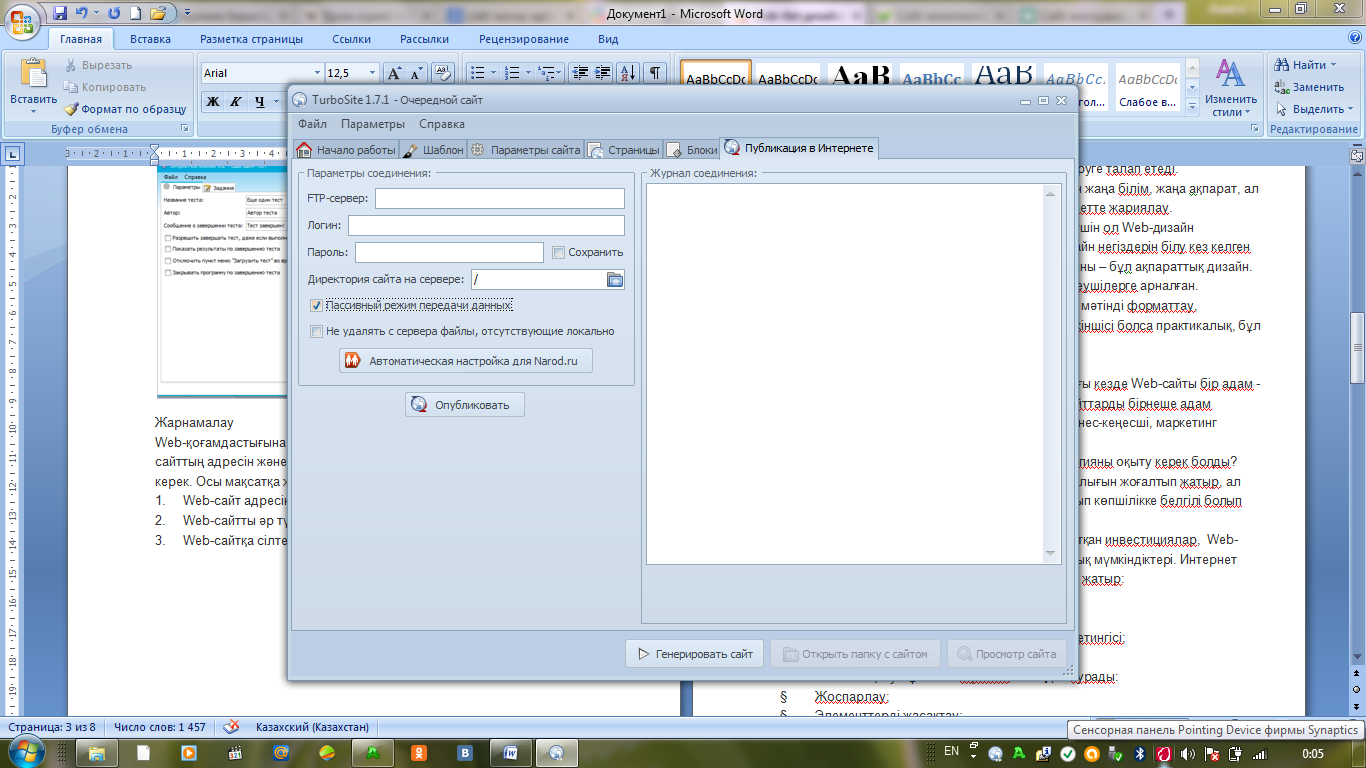Apply underline Ч formatting
The height and width of the screenshot is (768, 1366).
pyautogui.click(x=259, y=101)
